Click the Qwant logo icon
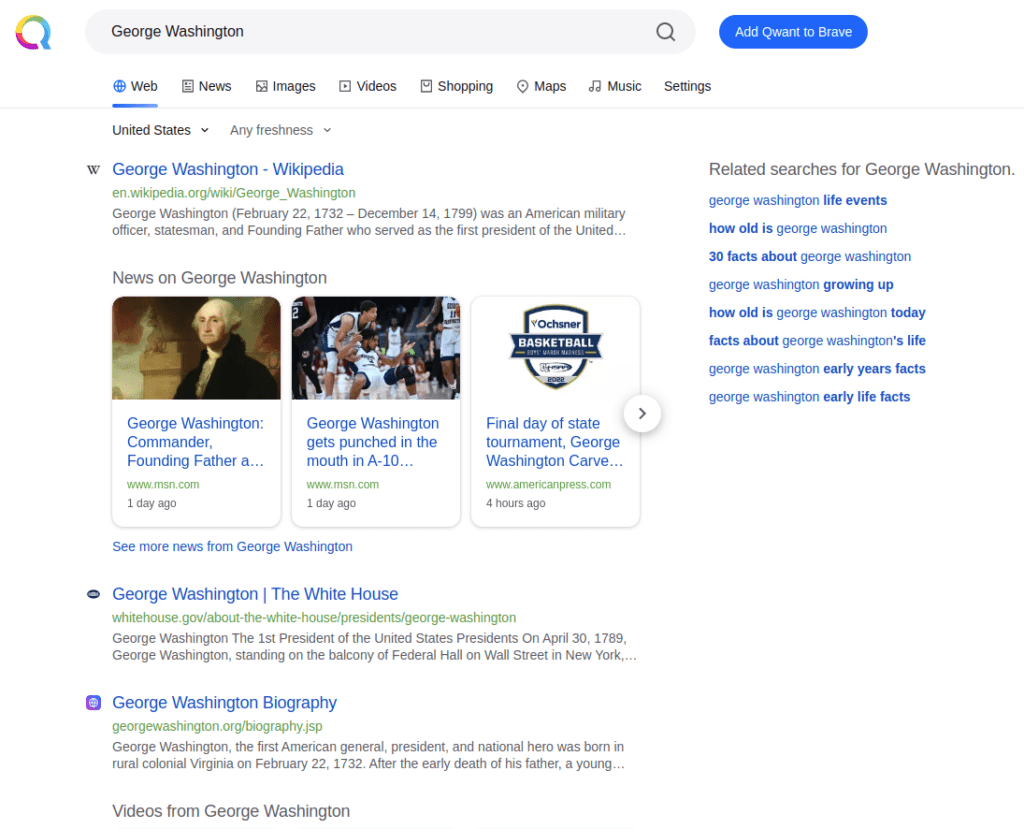The image size is (1024, 829). [x=33, y=32]
